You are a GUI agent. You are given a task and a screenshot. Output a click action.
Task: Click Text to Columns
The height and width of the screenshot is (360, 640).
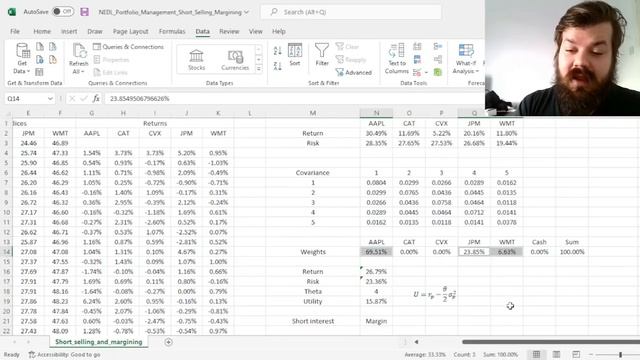[x=397, y=59]
